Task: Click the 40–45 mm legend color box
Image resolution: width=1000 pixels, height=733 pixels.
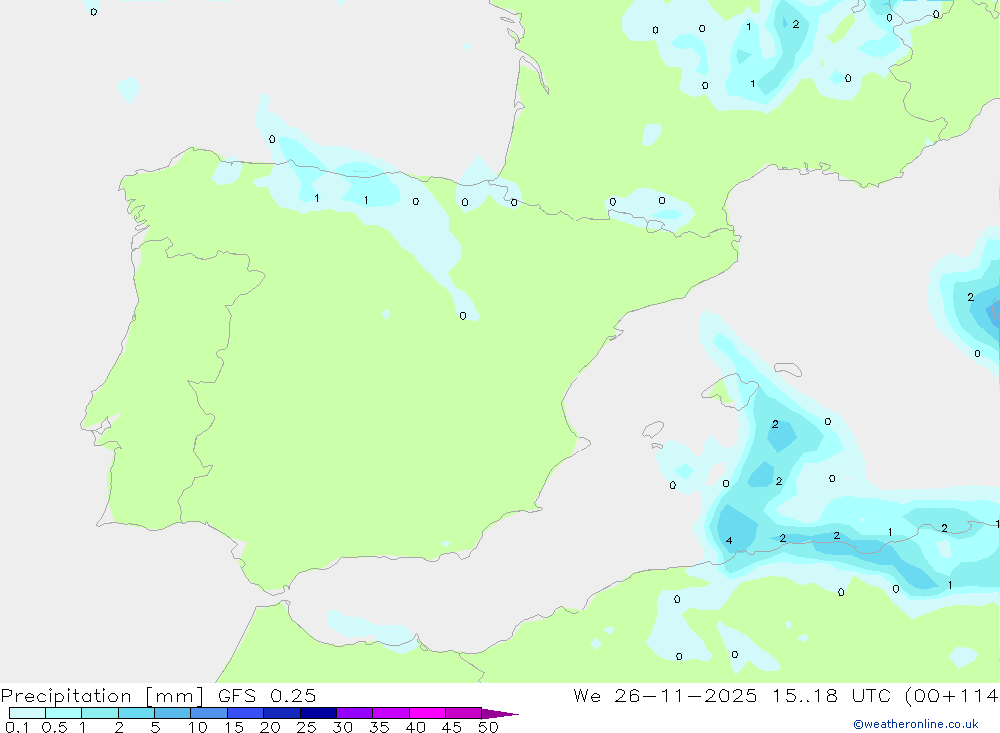Action: coord(427,713)
